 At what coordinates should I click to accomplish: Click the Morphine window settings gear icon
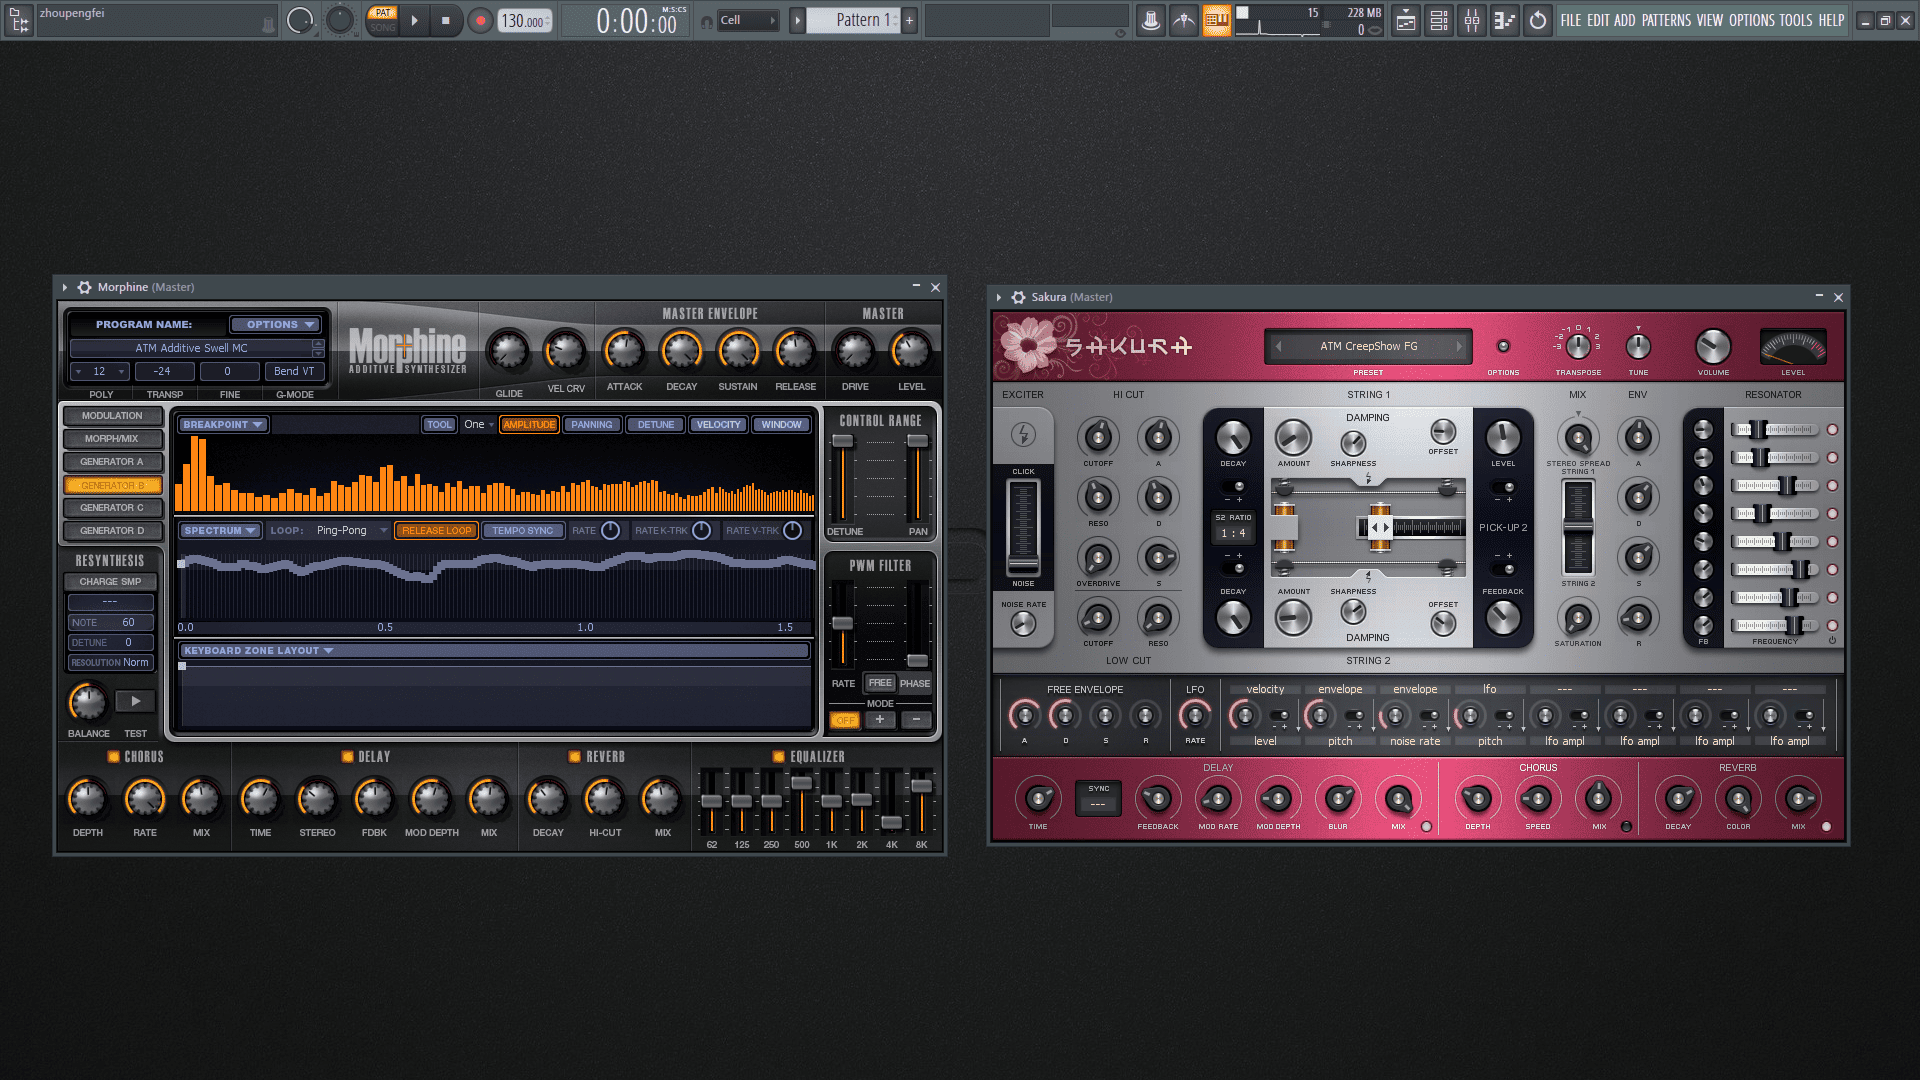click(84, 287)
